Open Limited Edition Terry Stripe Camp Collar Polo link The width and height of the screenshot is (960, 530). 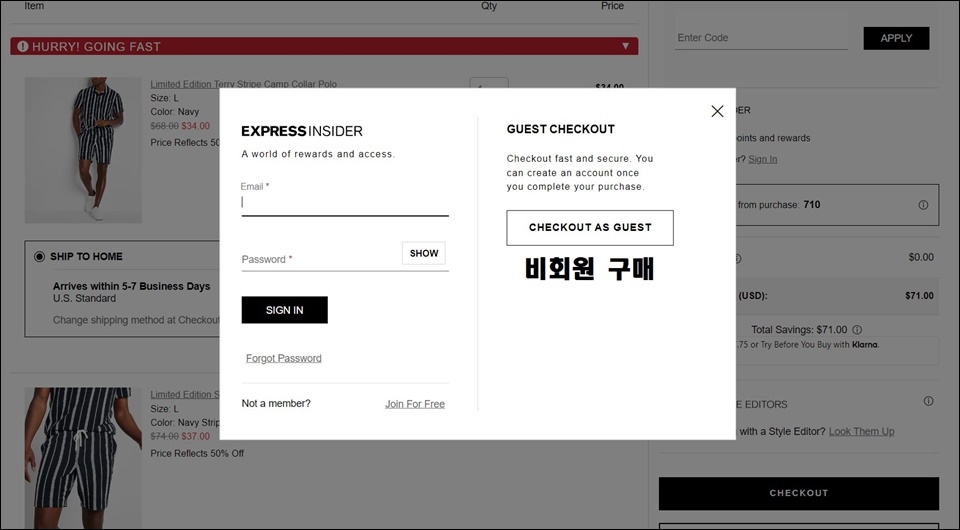coord(243,84)
